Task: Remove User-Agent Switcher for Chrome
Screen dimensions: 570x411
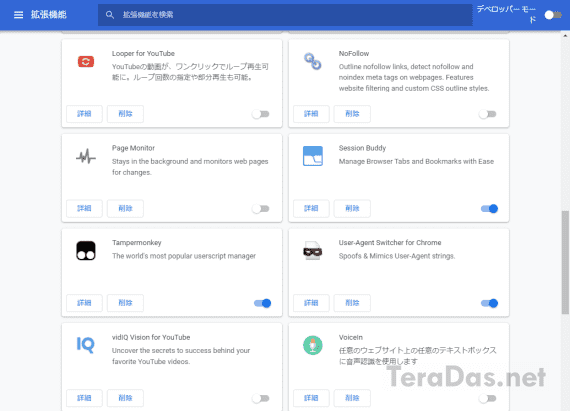Action: click(352, 303)
